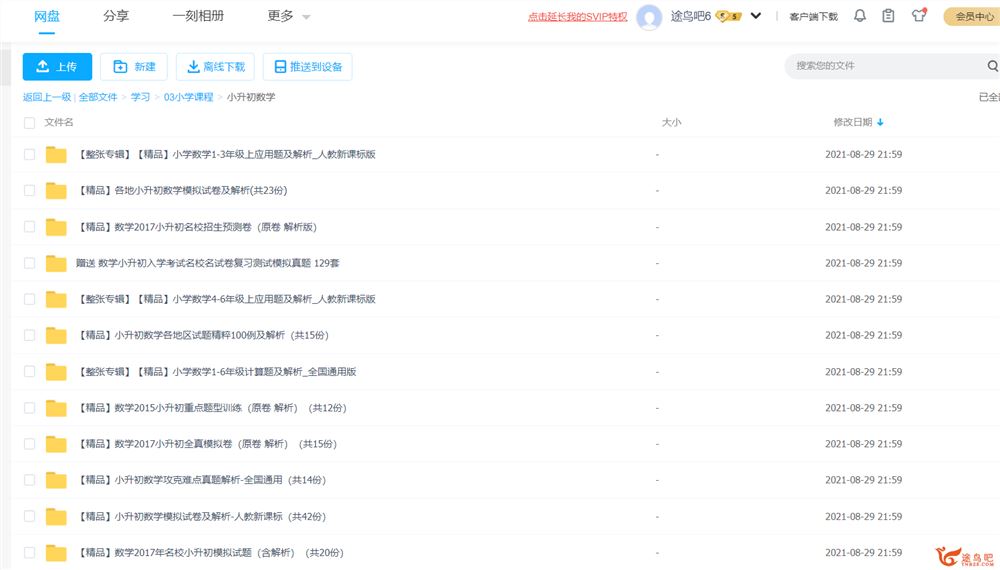Check the box for 赠送 数学小升初入学考试 folder

29,263
